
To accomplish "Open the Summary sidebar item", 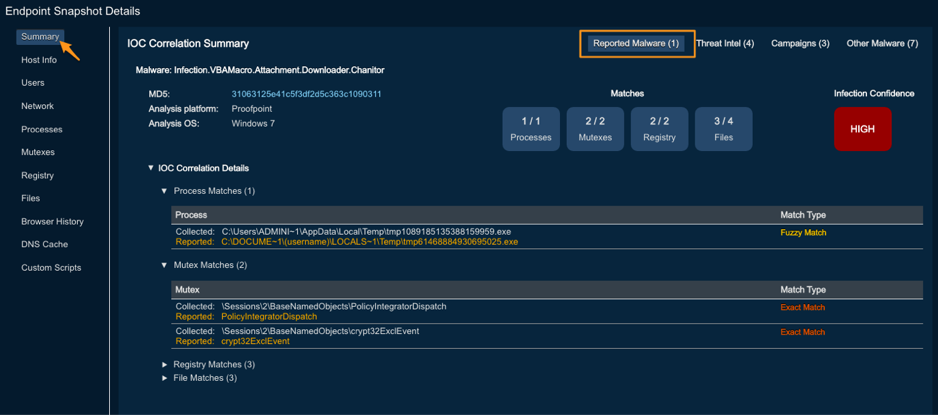I will coord(40,37).
